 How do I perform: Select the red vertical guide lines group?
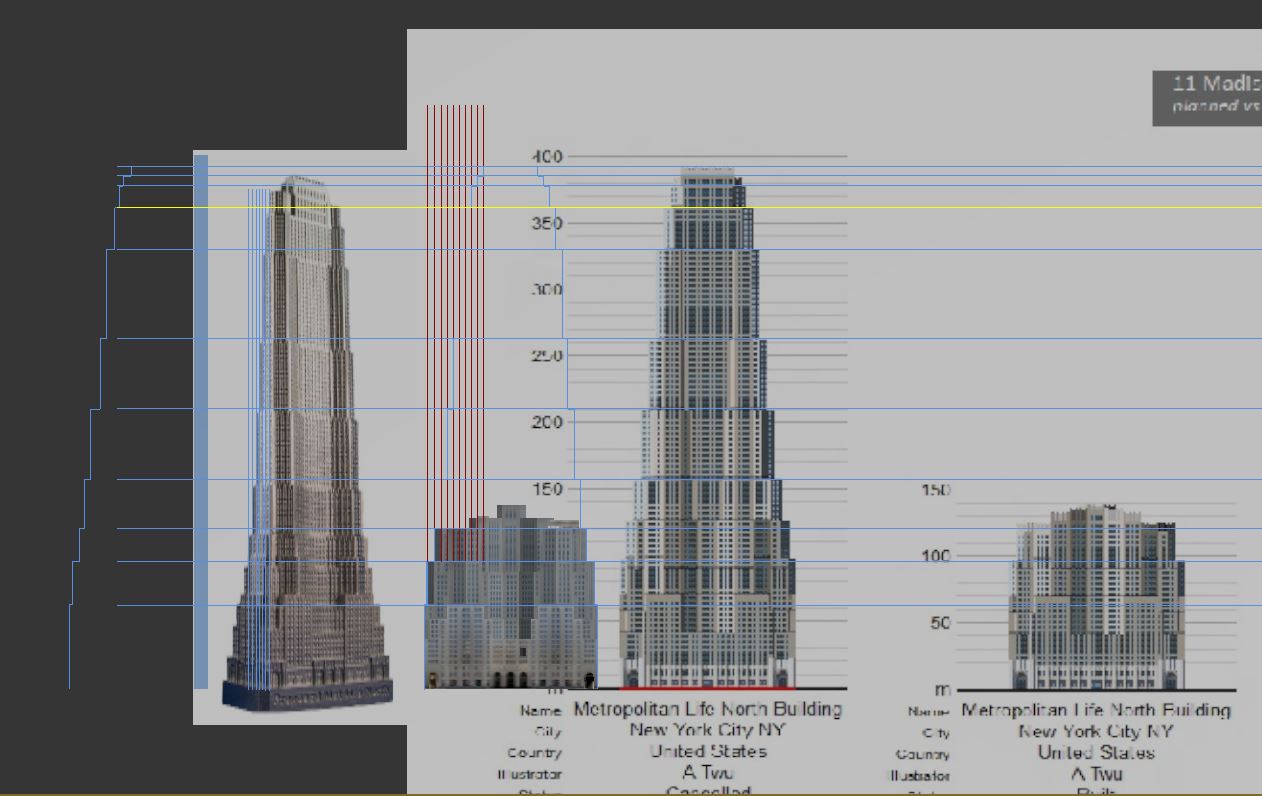[455, 332]
